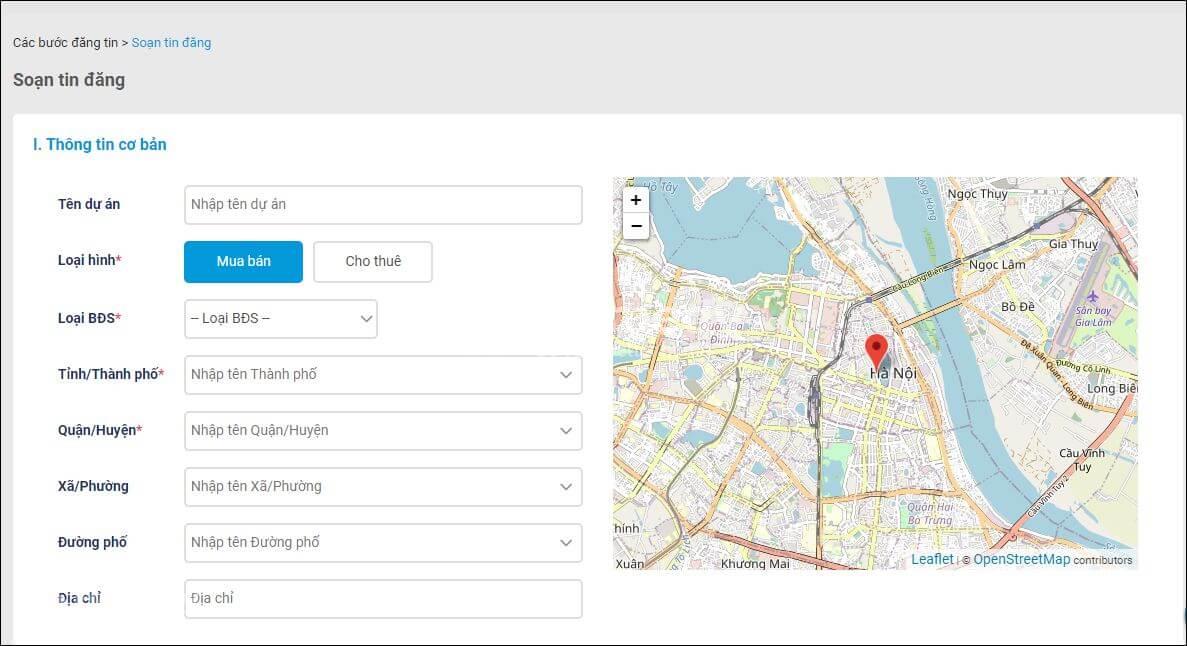Viewport: 1187px width, 646px height.
Task: Expand the Tỉnh/Thành phố dropdown
Action: click(x=383, y=374)
